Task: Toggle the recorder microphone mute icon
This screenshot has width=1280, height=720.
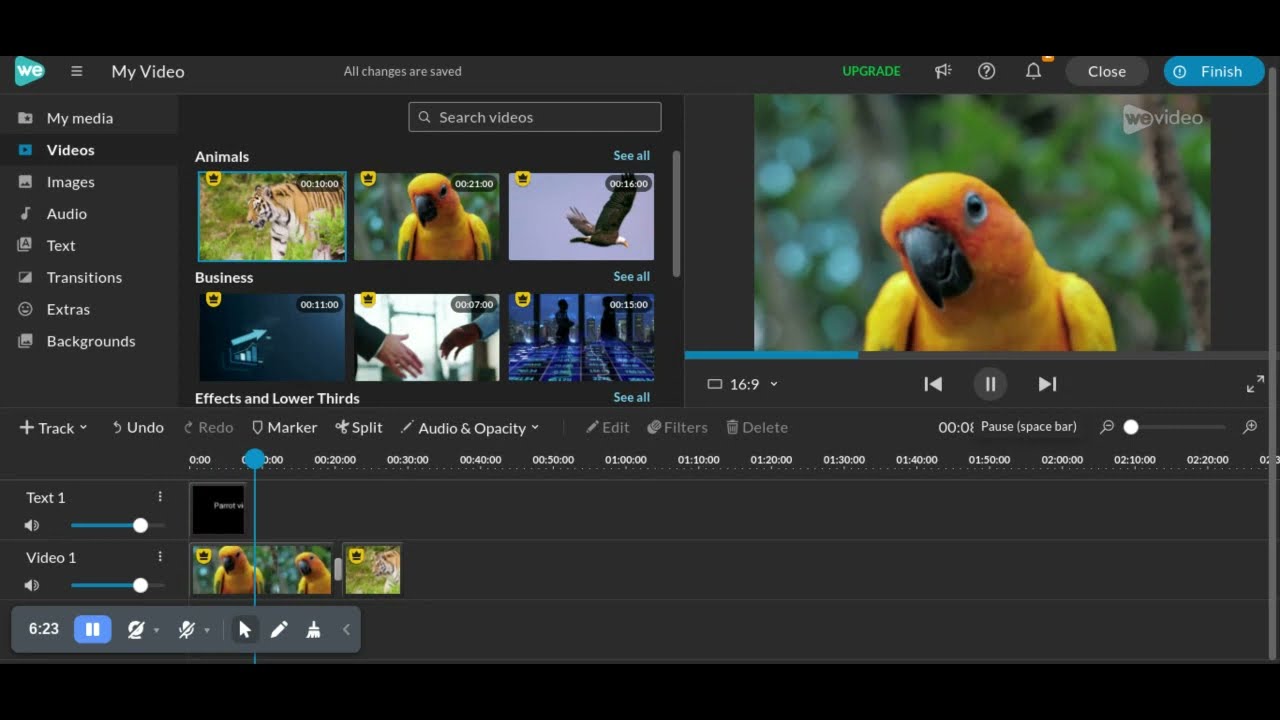Action: (186, 629)
